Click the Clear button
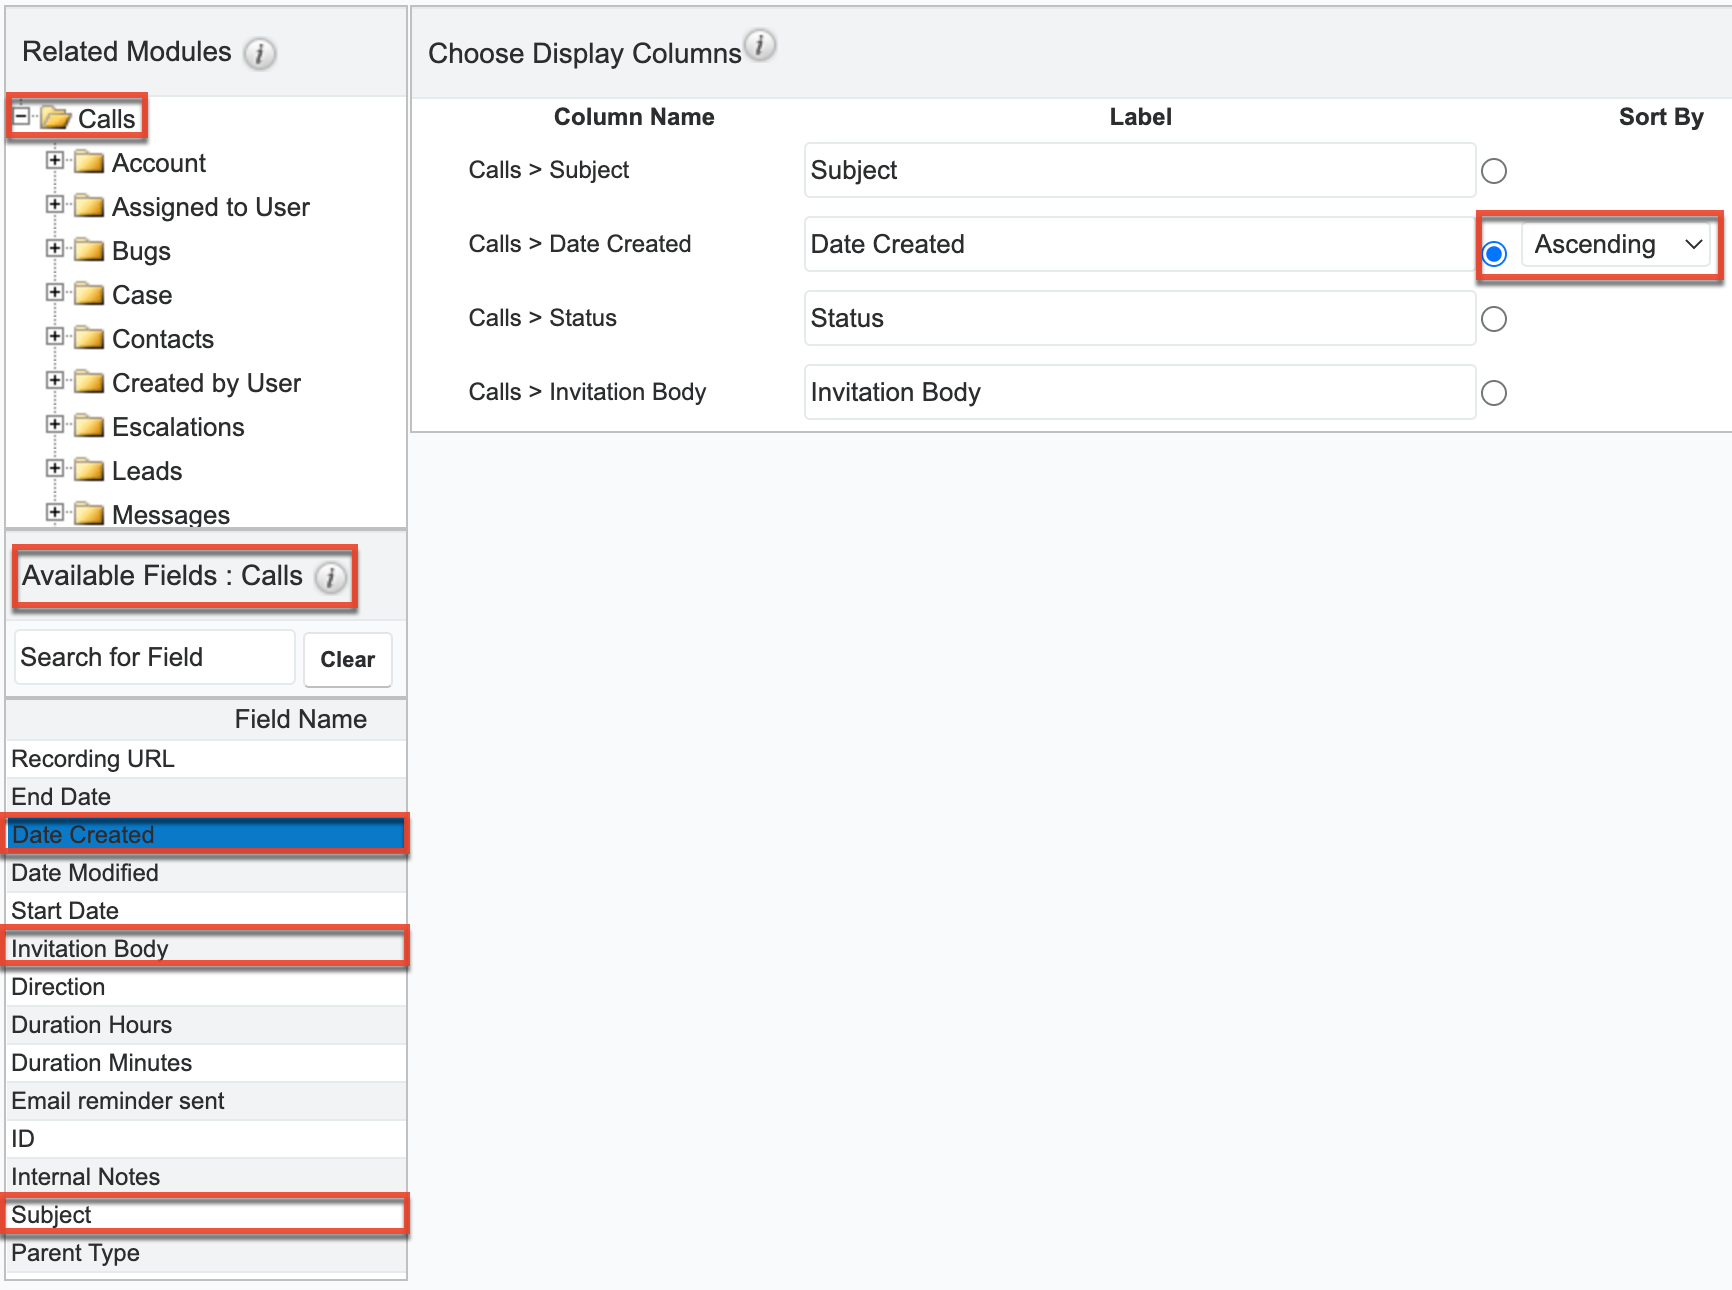The image size is (1732, 1290). tap(347, 659)
